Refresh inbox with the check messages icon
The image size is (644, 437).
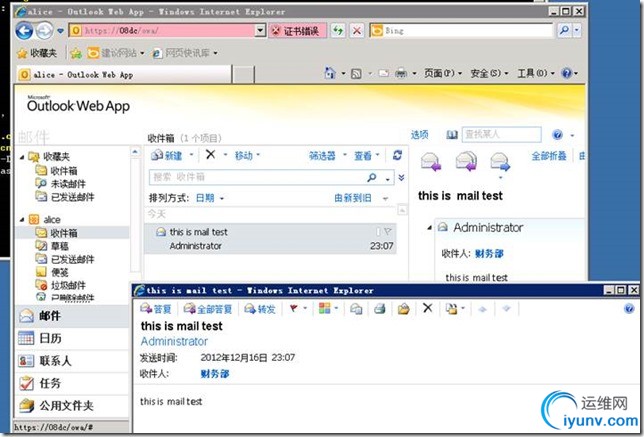click(397, 155)
